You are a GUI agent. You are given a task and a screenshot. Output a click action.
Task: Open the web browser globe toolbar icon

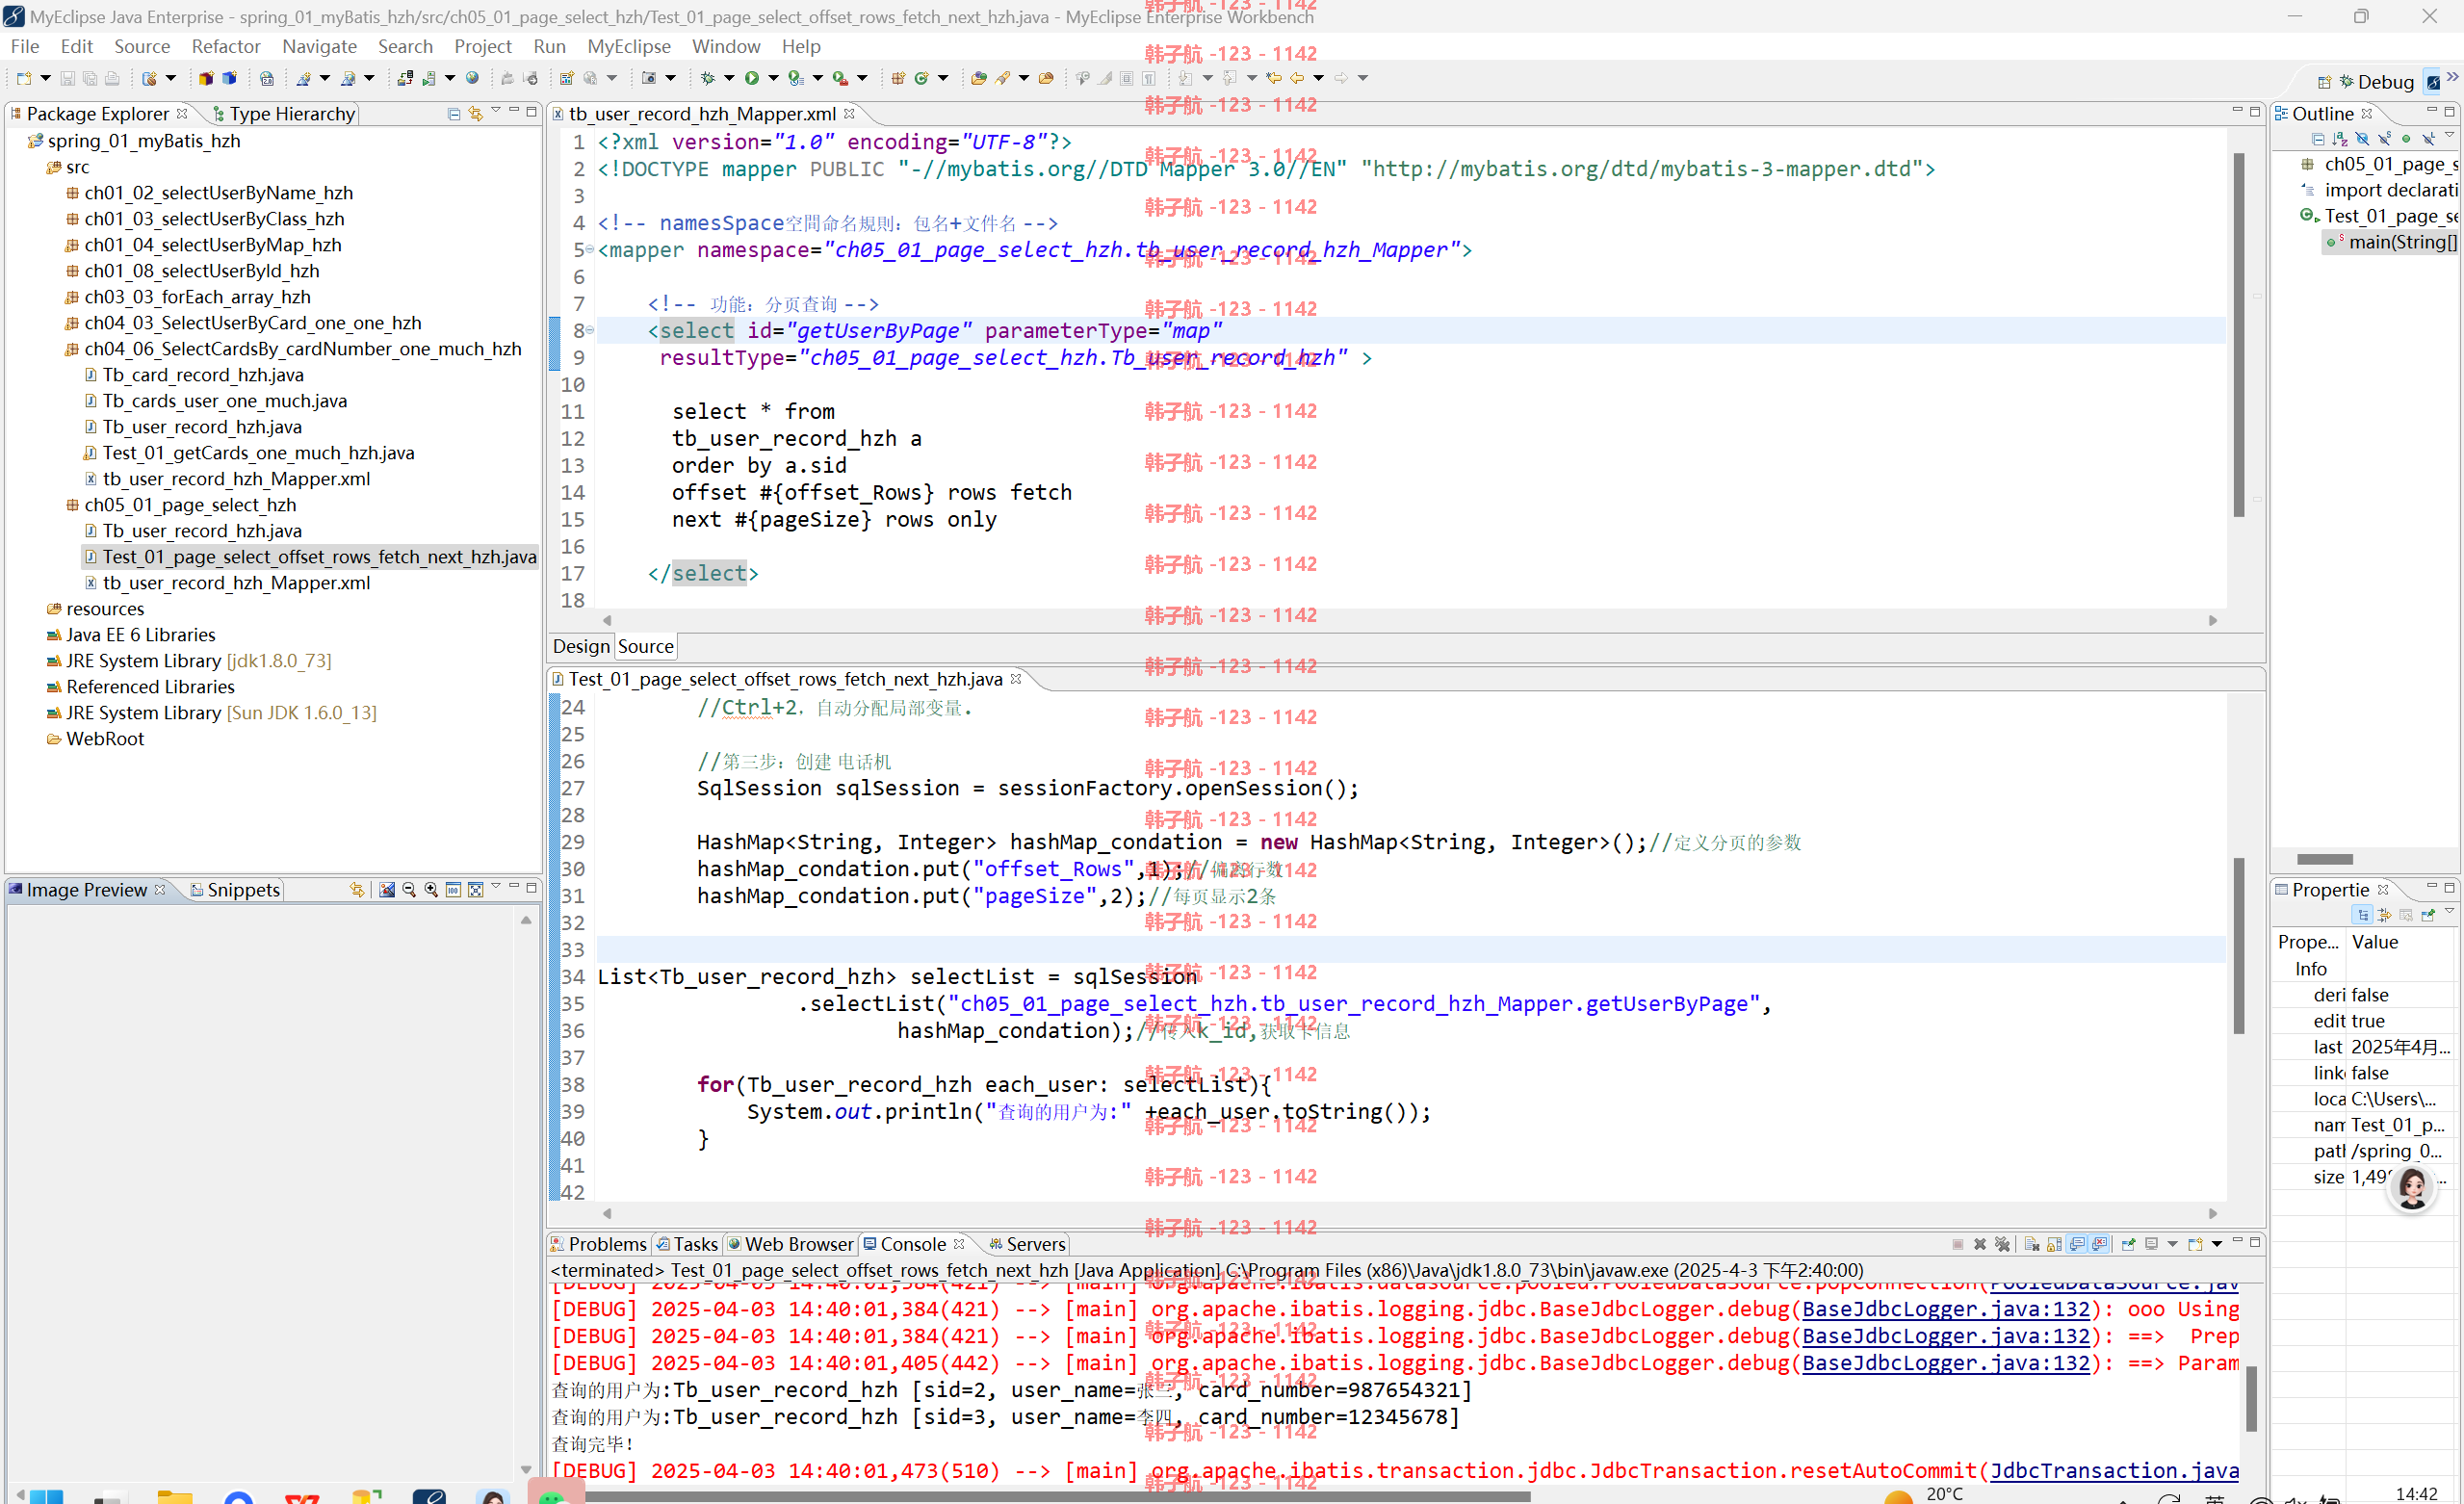coord(472,78)
